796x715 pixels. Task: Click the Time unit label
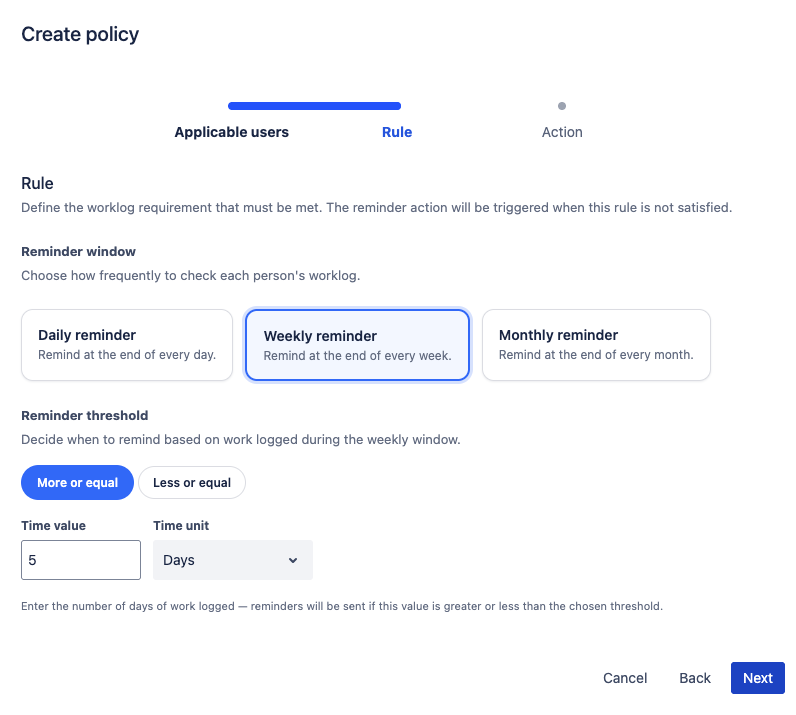pyautogui.click(x=181, y=526)
